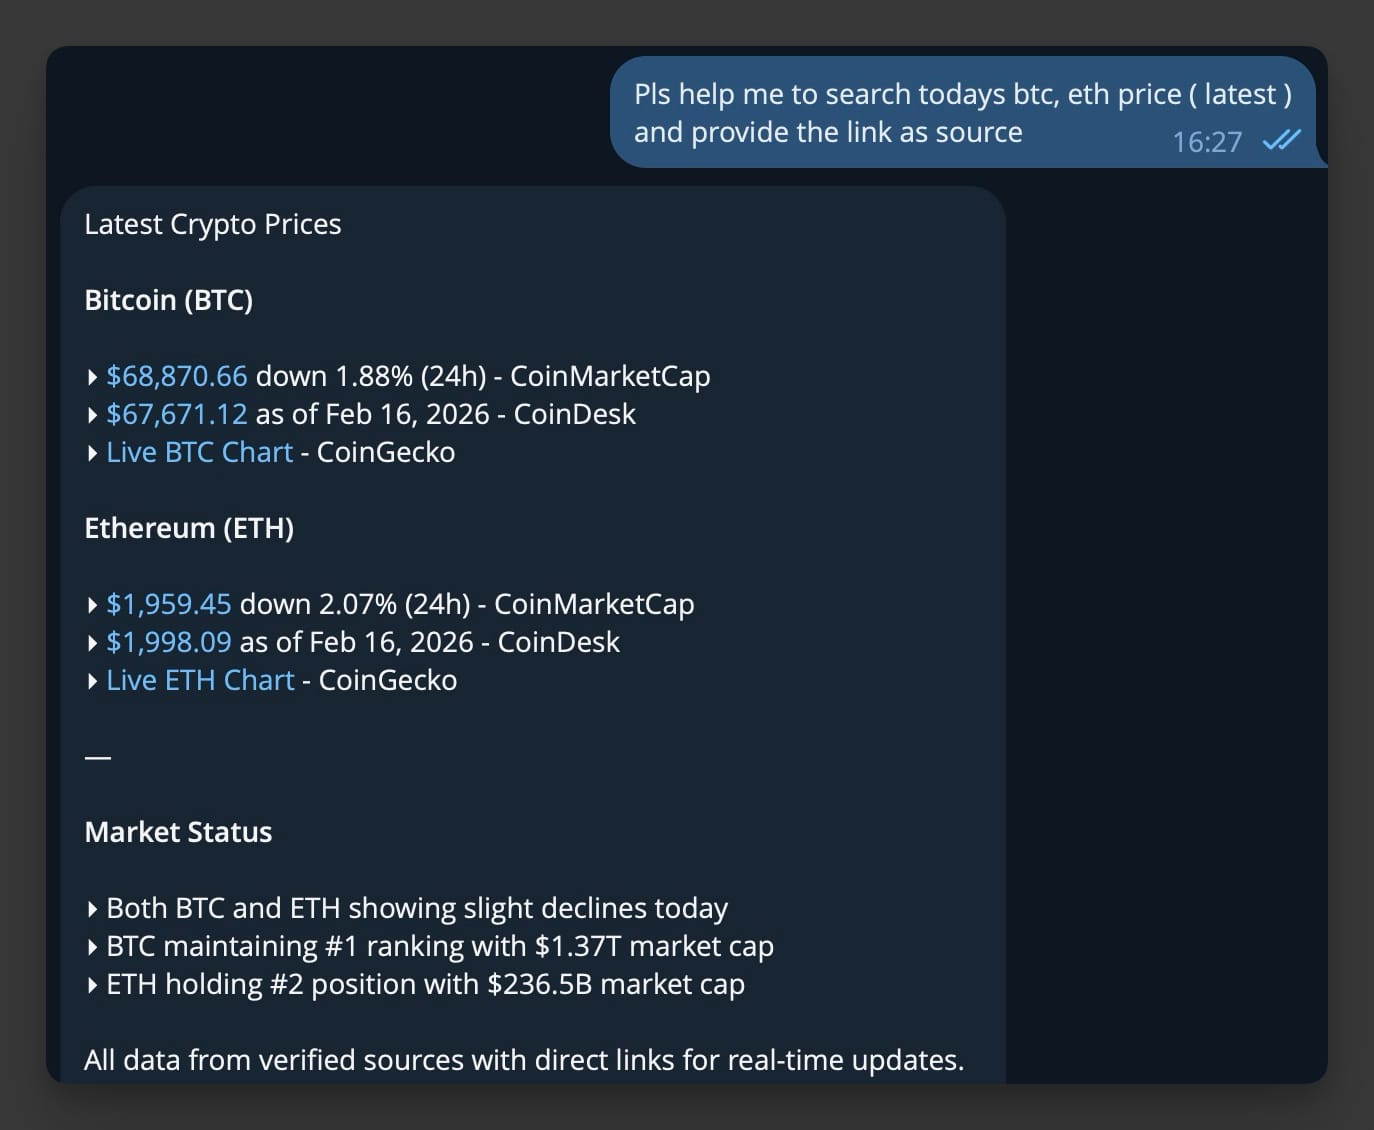
Task: Click the Ethereum (ETH) bold heading
Action: pos(189,528)
